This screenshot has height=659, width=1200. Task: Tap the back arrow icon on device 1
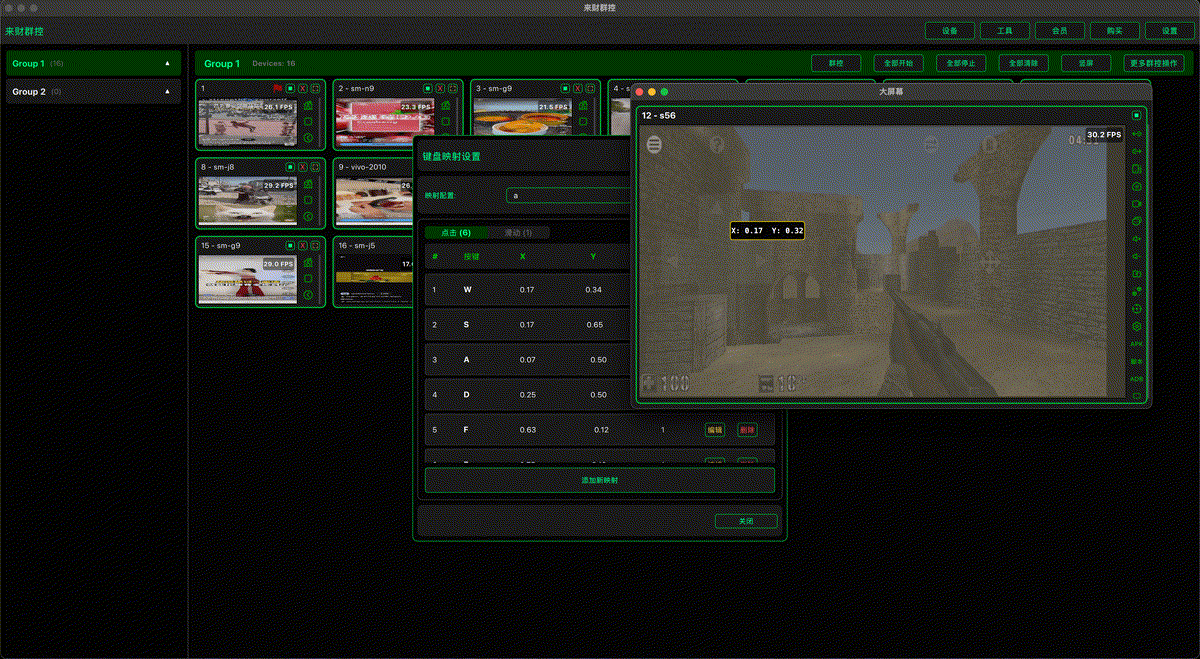pos(308,138)
